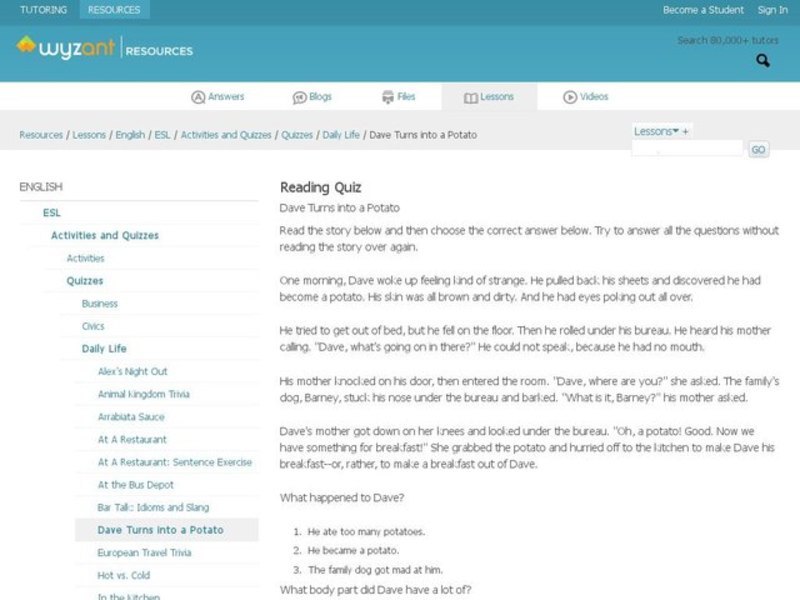This screenshot has width=800, height=600.
Task: Open the Videos play icon
Action: (570, 97)
